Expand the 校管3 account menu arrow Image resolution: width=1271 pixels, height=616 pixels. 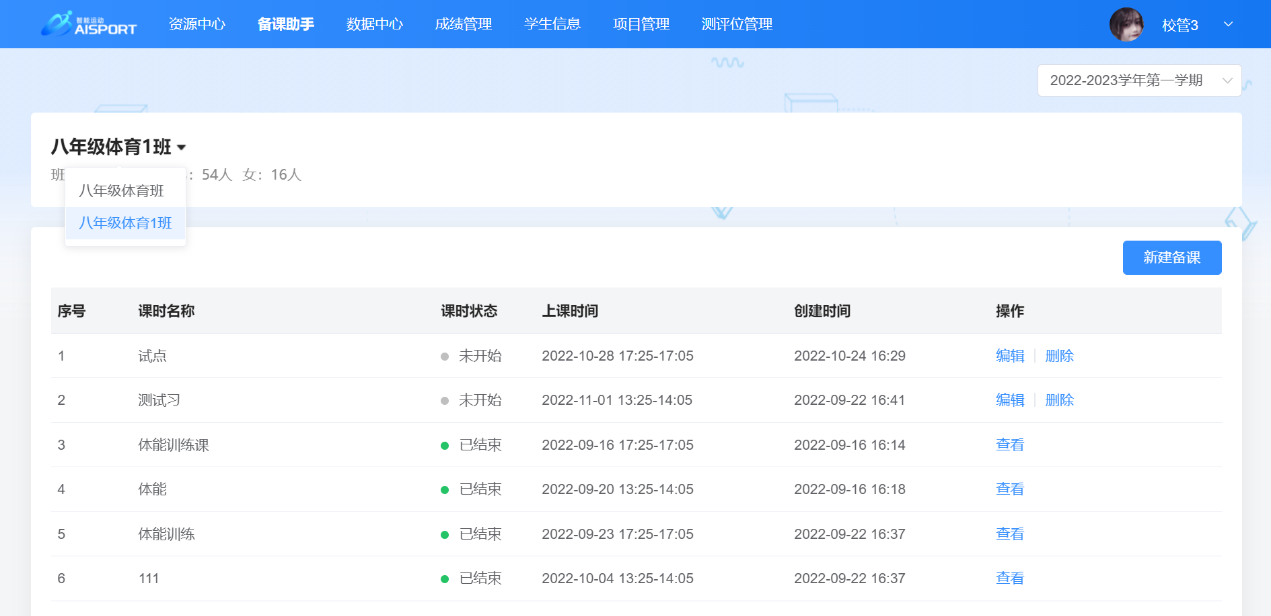(1228, 24)
